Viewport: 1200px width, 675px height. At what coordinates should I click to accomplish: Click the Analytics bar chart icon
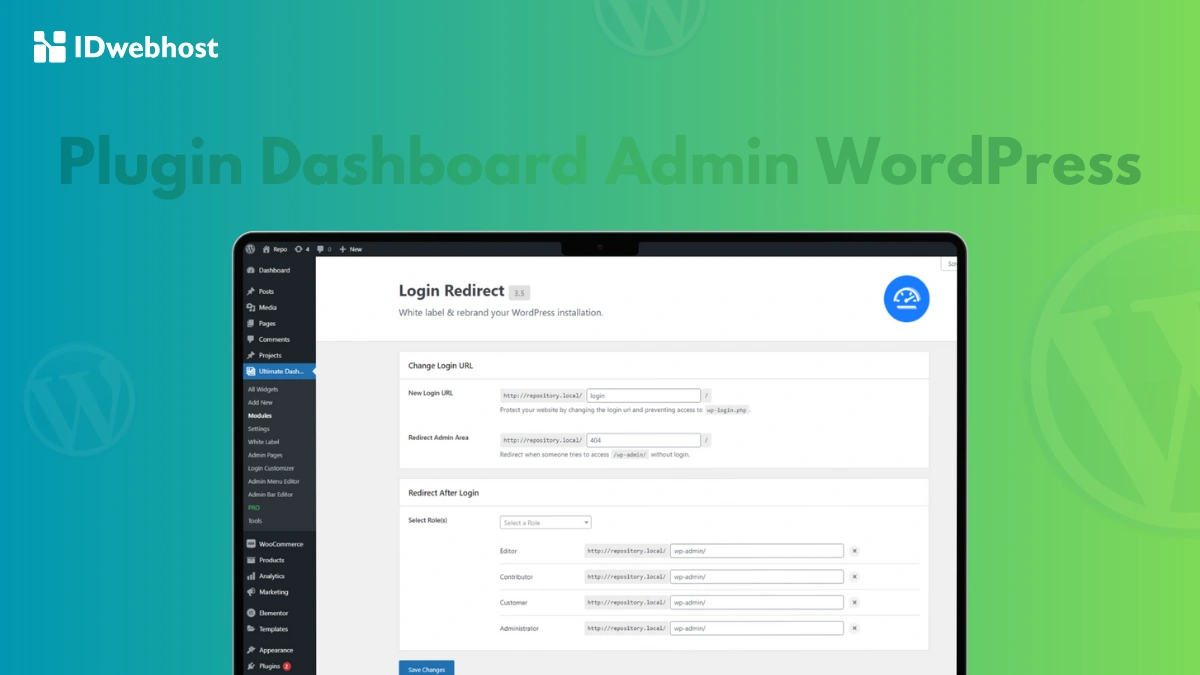click(x=251, y=576)
